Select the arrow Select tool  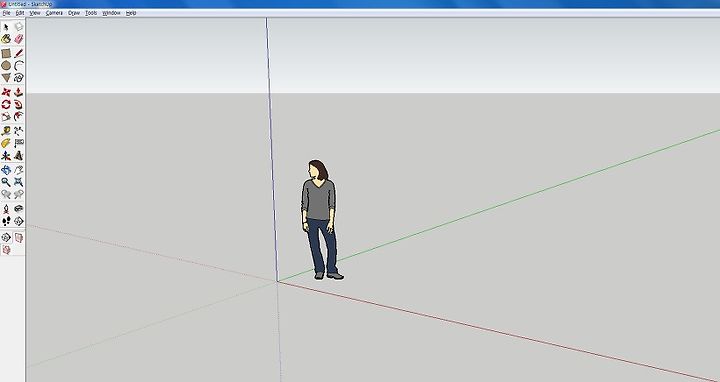6,27
